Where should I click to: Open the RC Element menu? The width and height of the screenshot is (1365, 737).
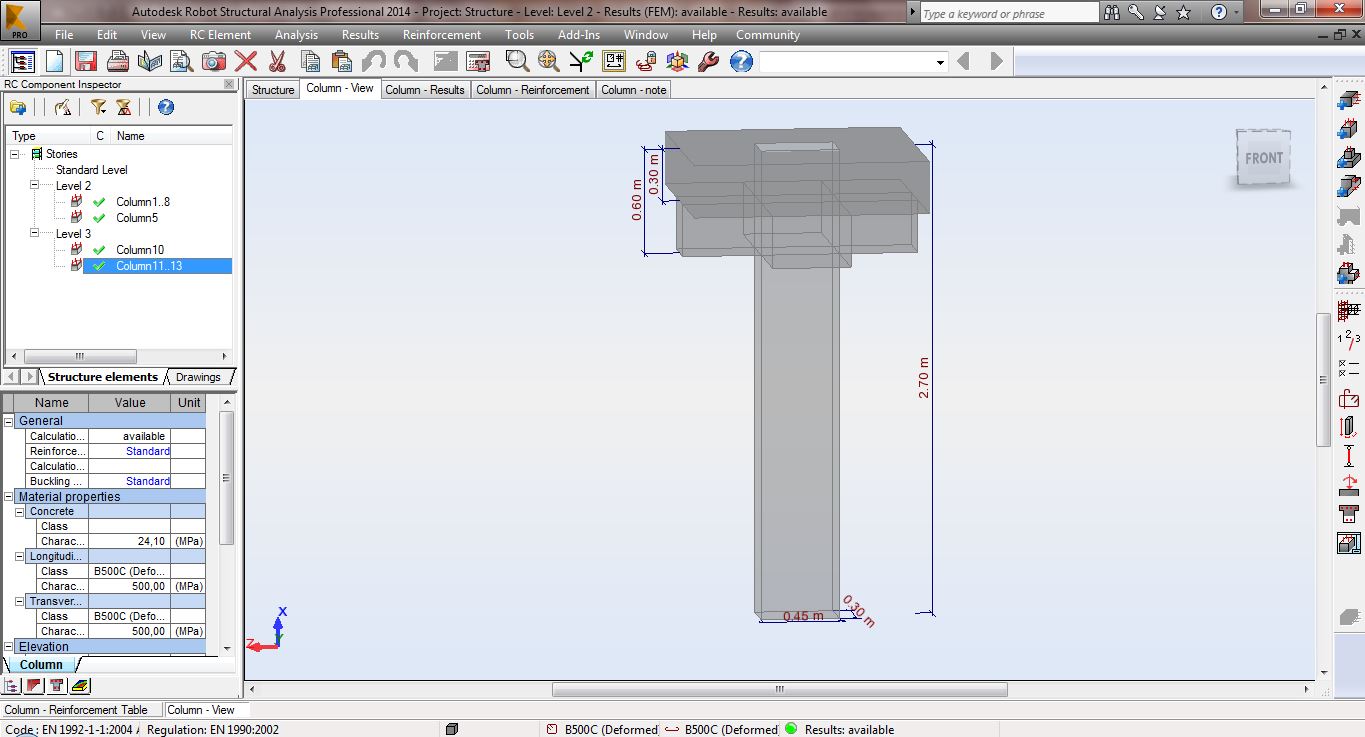tap(221, 35)
